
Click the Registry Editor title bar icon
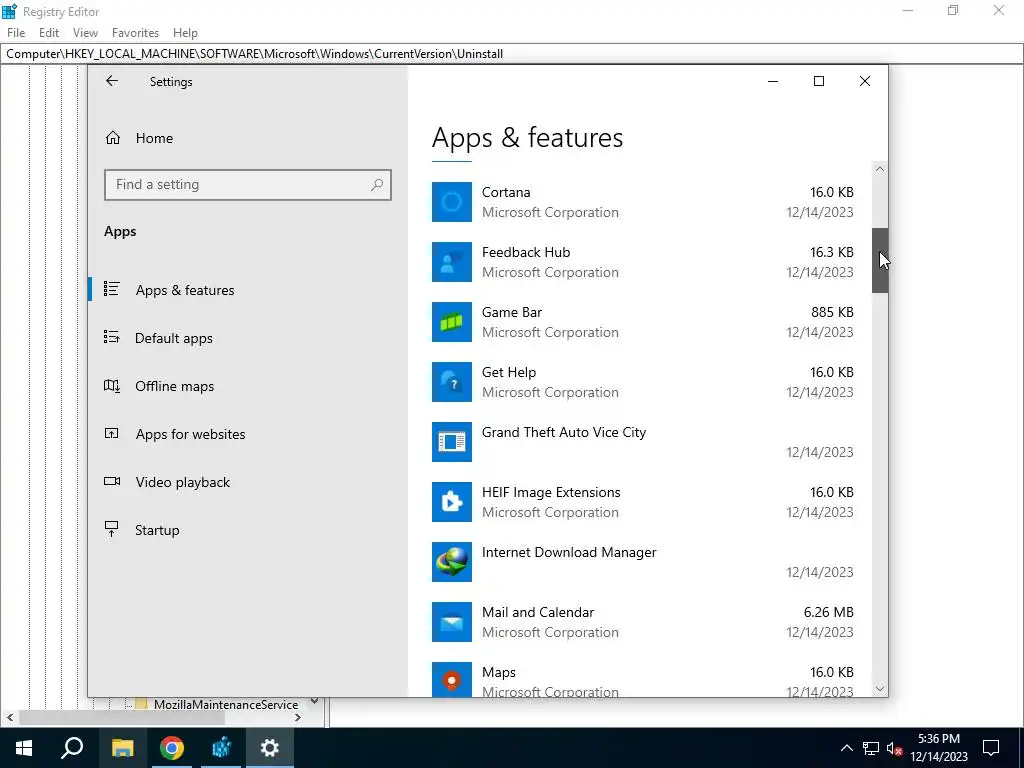click(x=9, y=11)
